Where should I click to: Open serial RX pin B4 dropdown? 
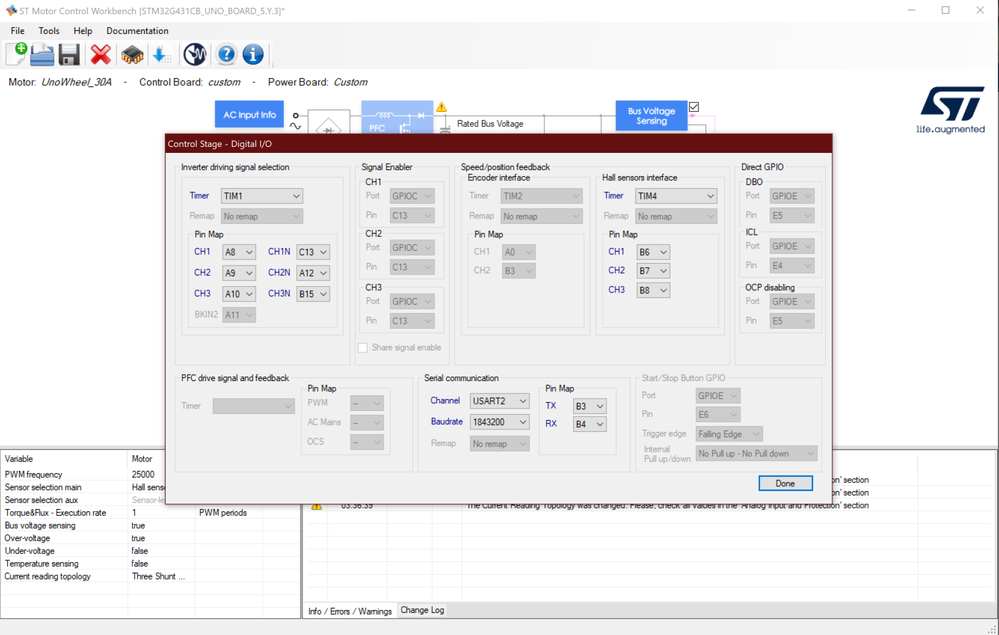589,424
